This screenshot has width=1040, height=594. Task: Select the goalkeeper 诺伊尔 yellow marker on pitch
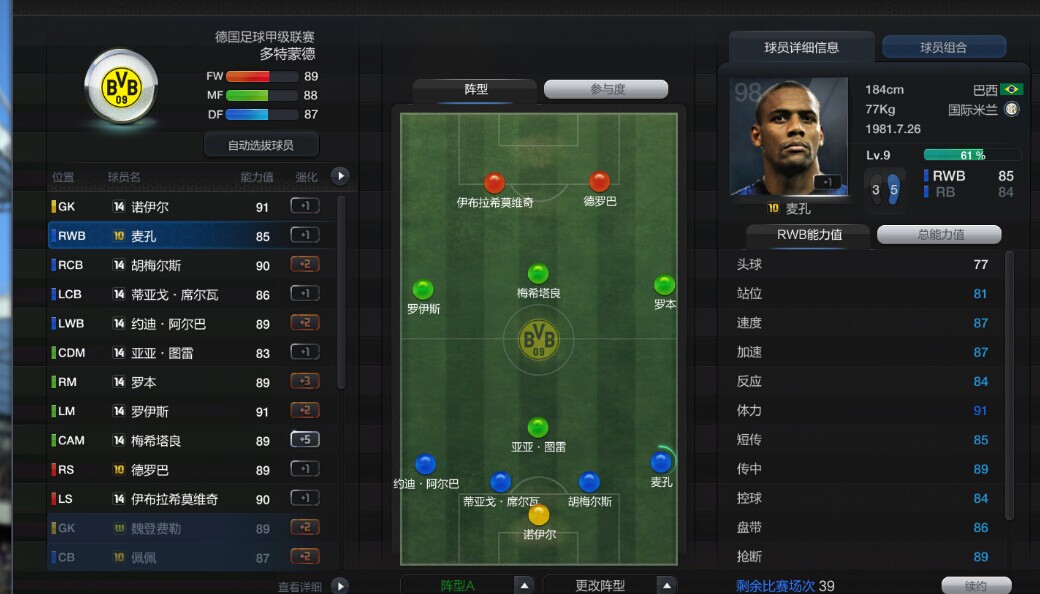coord(539,514)
